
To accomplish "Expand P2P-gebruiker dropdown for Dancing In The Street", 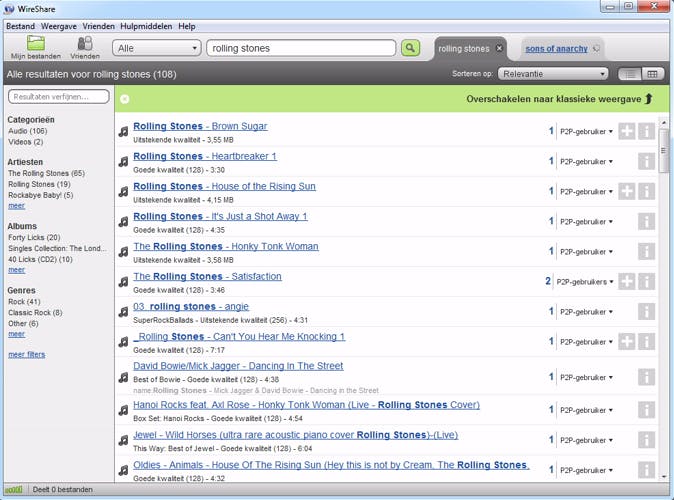I will pos(586,377).
